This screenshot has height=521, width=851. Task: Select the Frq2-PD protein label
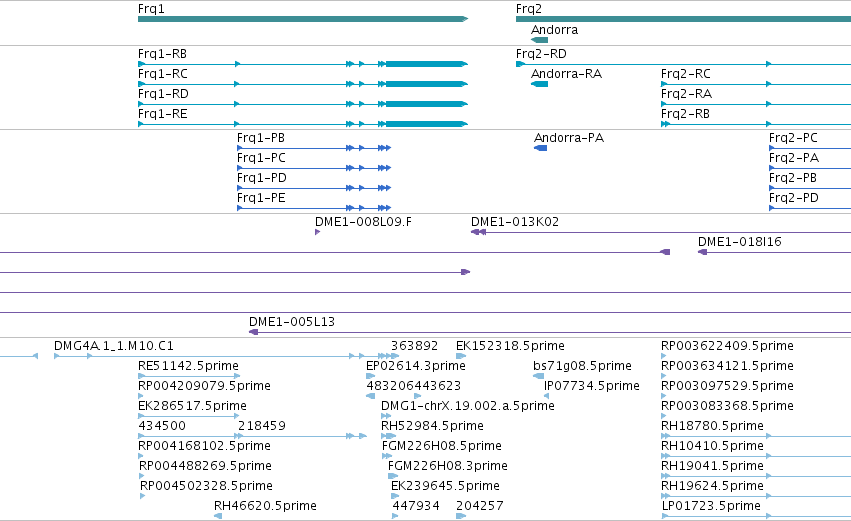793,198
